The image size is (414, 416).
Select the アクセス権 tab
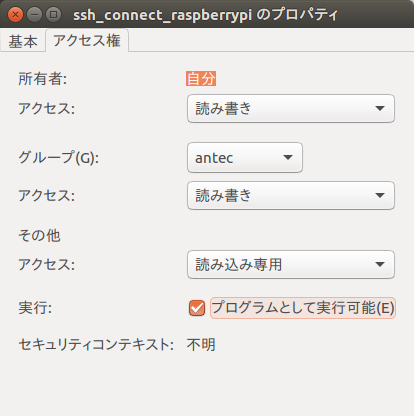pyautogui.click(x=87, y=41)
